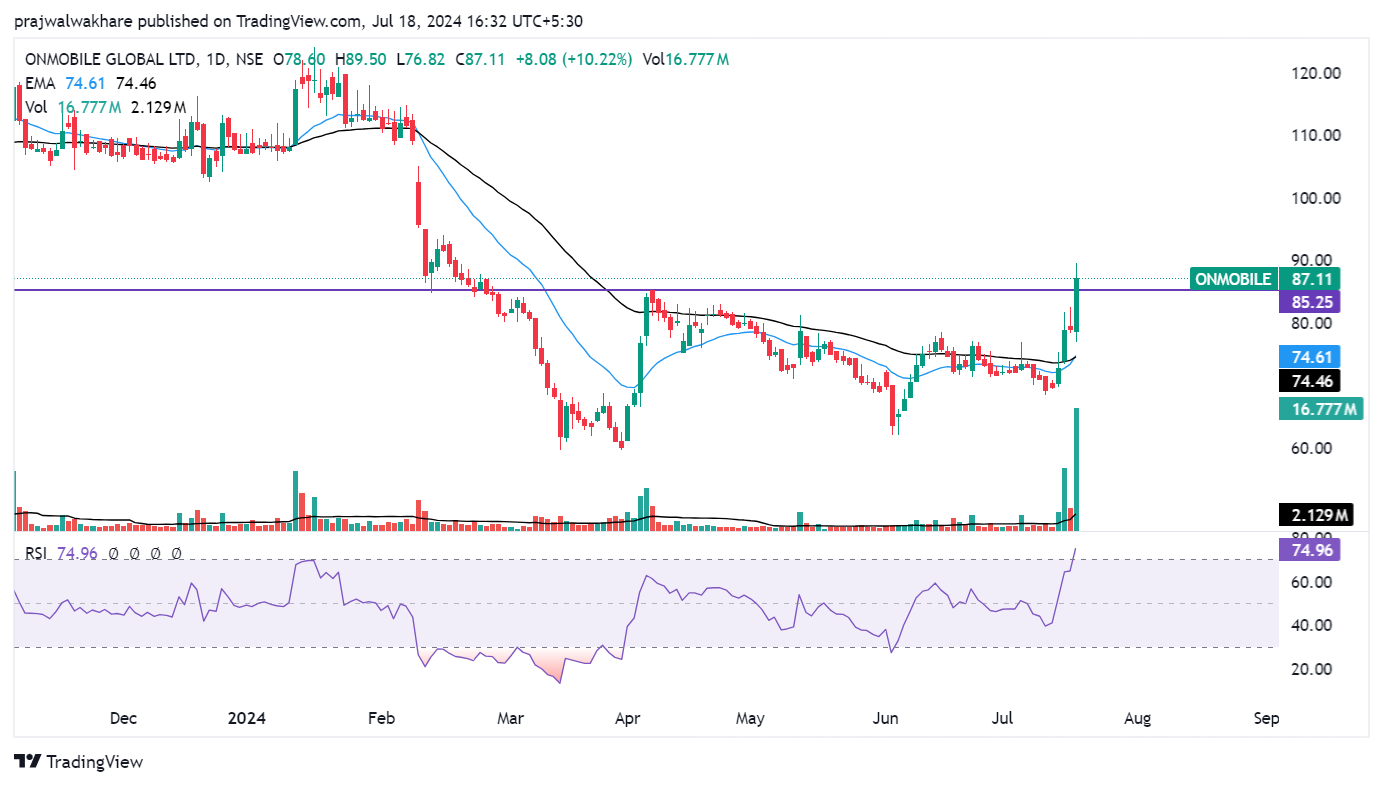Click the Apr label on time axis
Viewport: 1383px width, 785px height.
pos(627,718)
